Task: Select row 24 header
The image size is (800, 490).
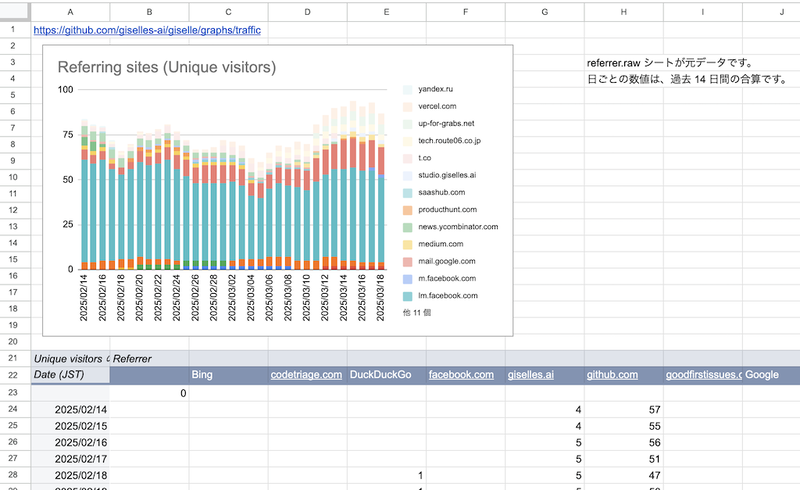Action: pos(13,409)
